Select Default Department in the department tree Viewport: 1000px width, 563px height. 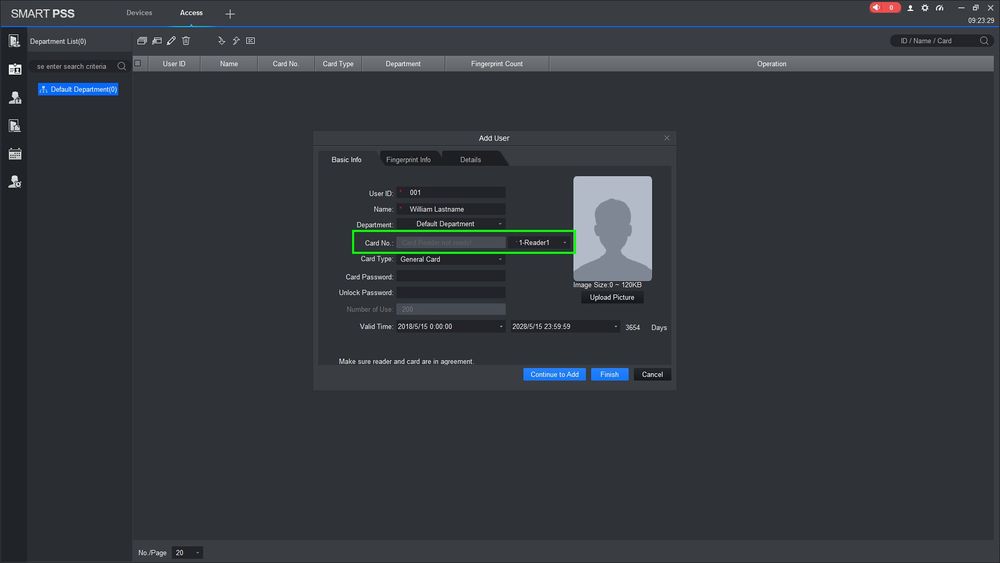[79, 90]
